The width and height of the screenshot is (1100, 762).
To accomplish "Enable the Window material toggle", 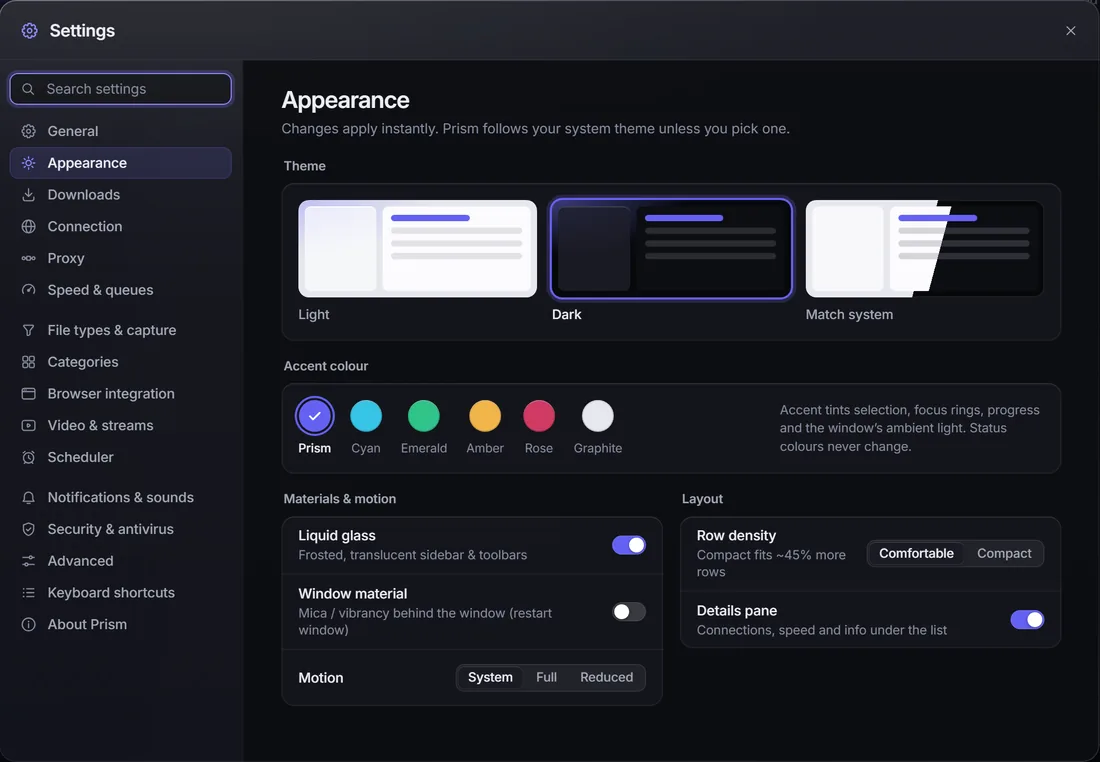I will click(x=629, y=612).
